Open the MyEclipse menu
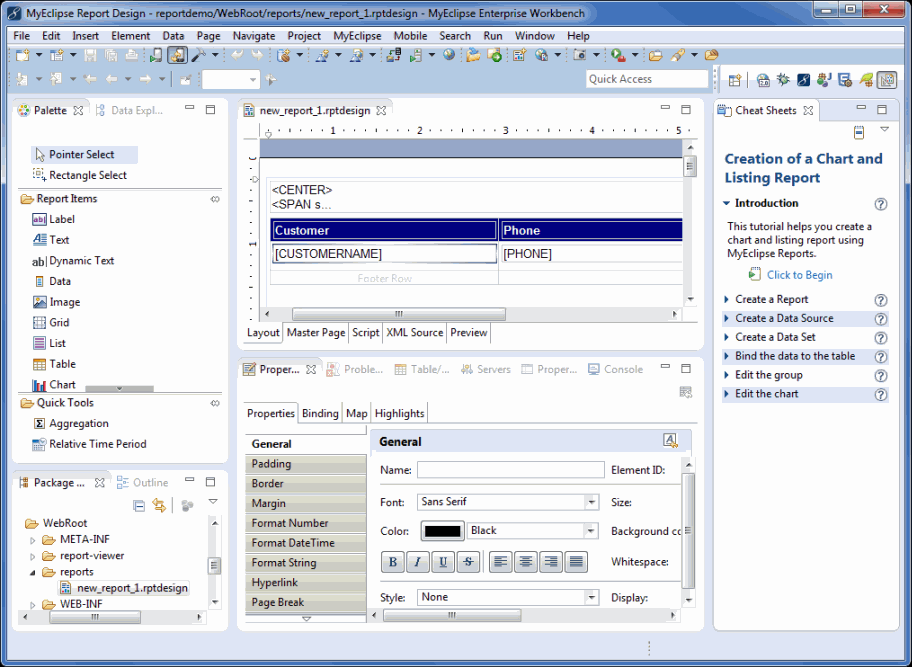The image size is (912, 667). pyautogui.click(x=356, y=36)
